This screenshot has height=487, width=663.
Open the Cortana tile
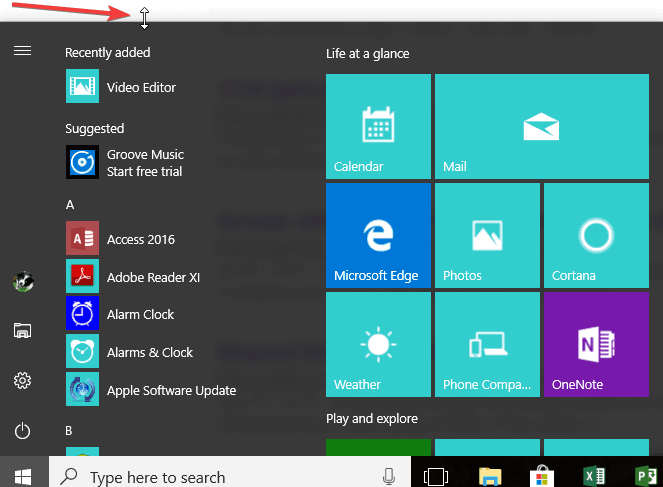pyautogui.click(x=597, y=235)
